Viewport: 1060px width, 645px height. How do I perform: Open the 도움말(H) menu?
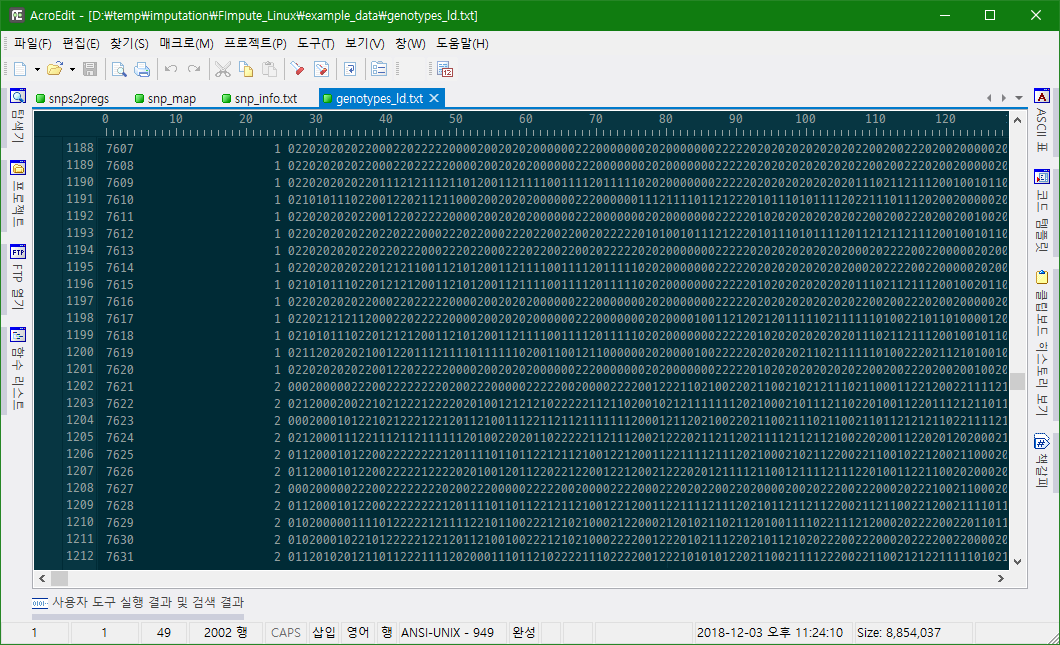click(462, 43)
